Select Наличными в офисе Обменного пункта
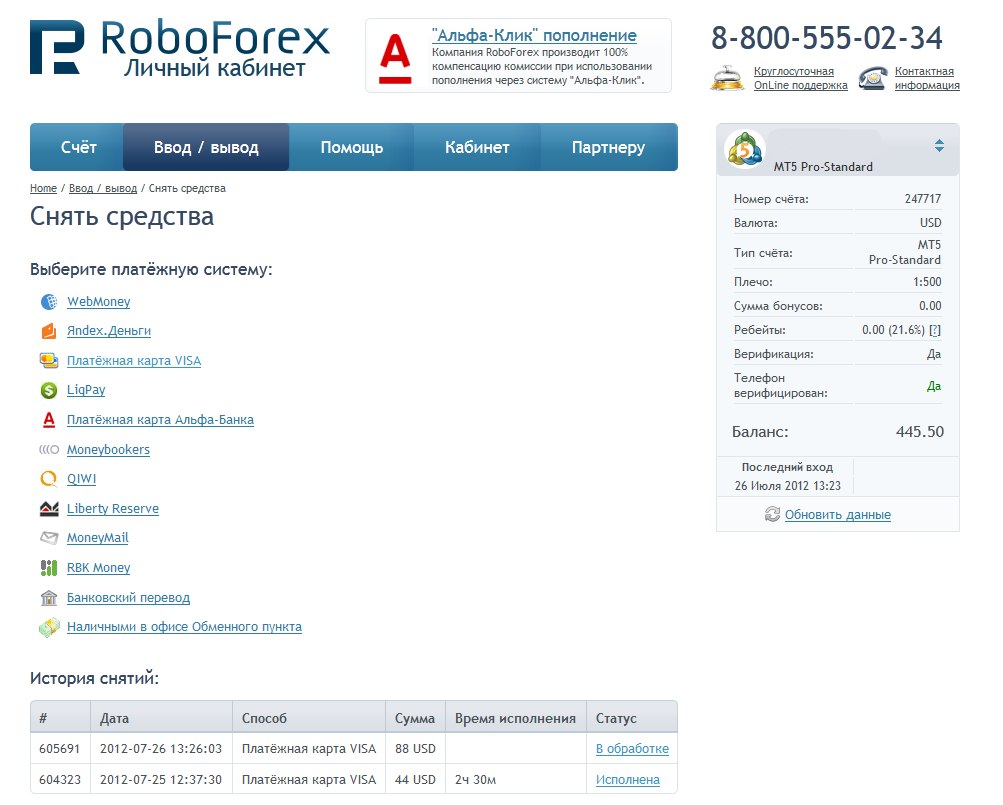Image resolution: width=1003 pixels, height=805 pixels. click(x=184, y=627)
